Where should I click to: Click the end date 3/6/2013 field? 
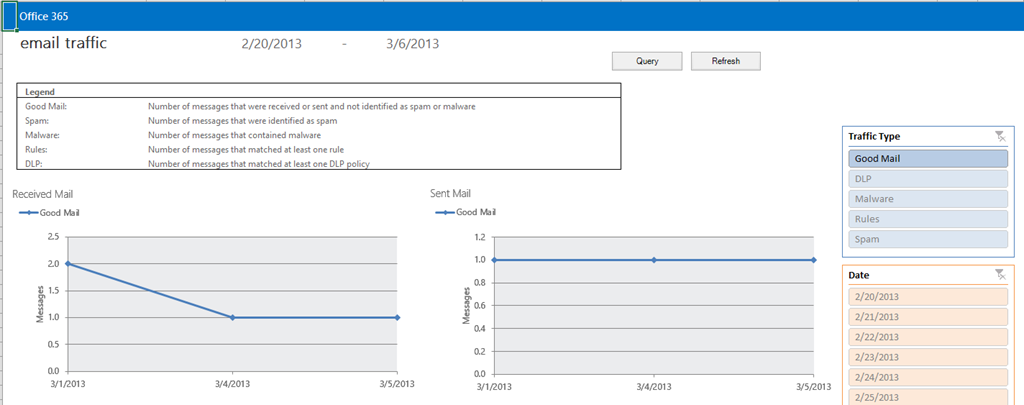[x=412, y=44]
